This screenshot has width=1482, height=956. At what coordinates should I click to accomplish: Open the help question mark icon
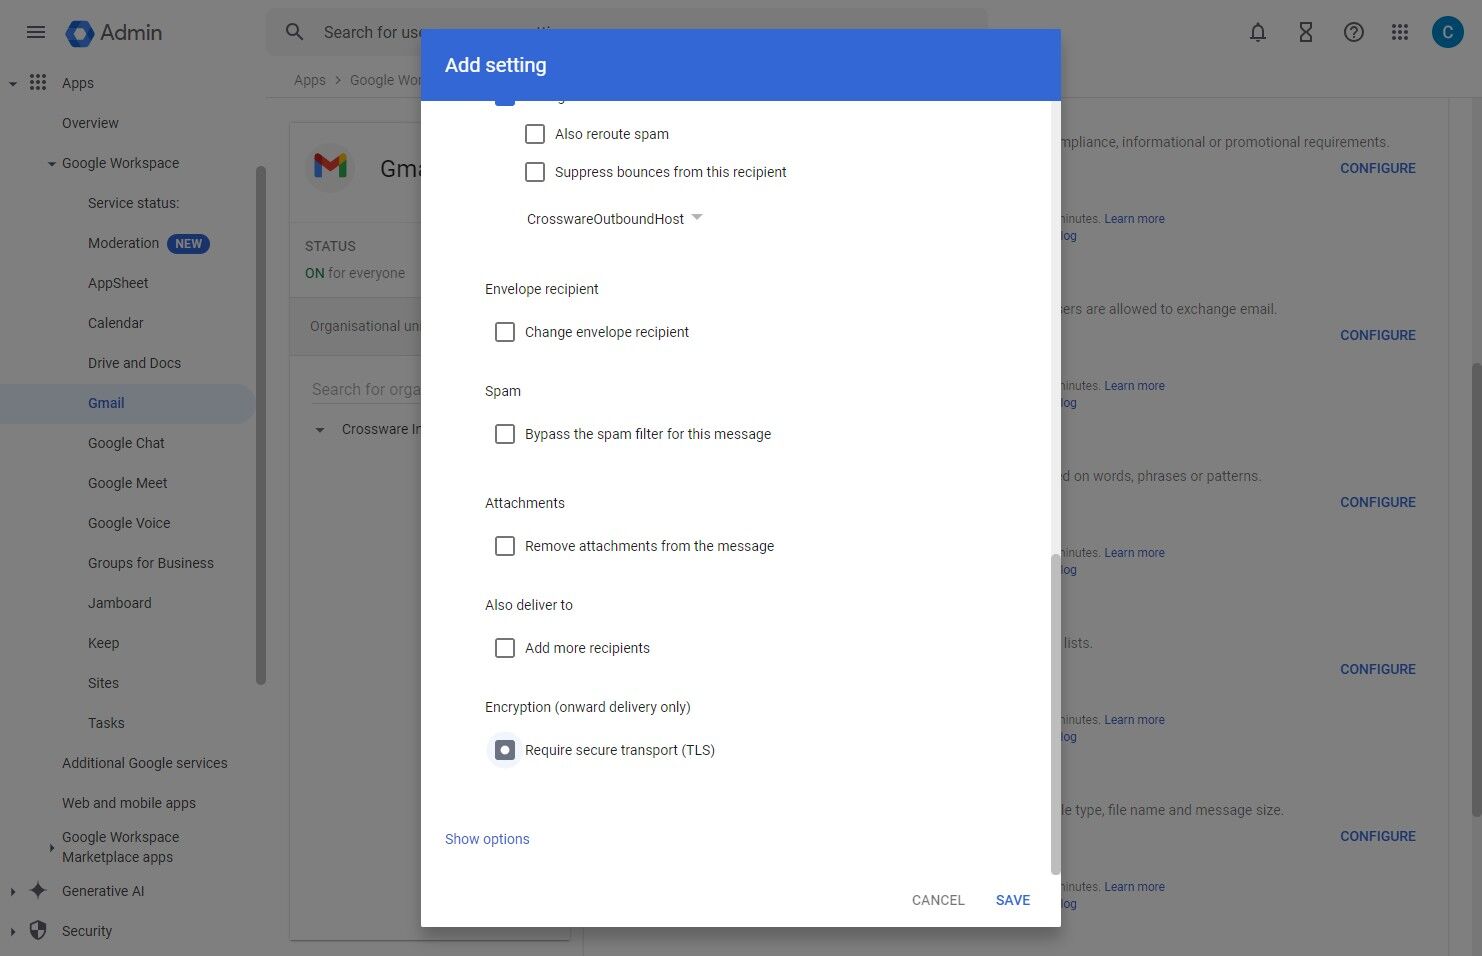[x=1354, y=32]
